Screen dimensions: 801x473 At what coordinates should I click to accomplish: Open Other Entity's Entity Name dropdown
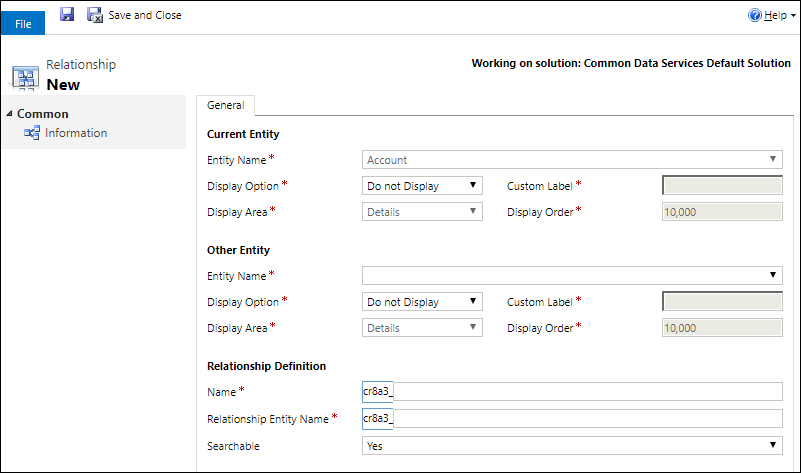click(x=571, y=276)
